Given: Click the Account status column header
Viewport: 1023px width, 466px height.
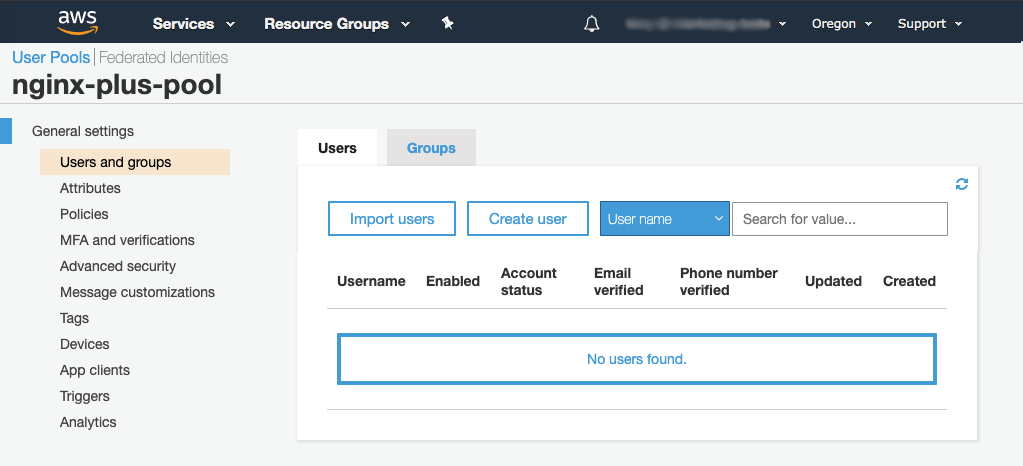Looking at the screenshot, I should (528, 281).
